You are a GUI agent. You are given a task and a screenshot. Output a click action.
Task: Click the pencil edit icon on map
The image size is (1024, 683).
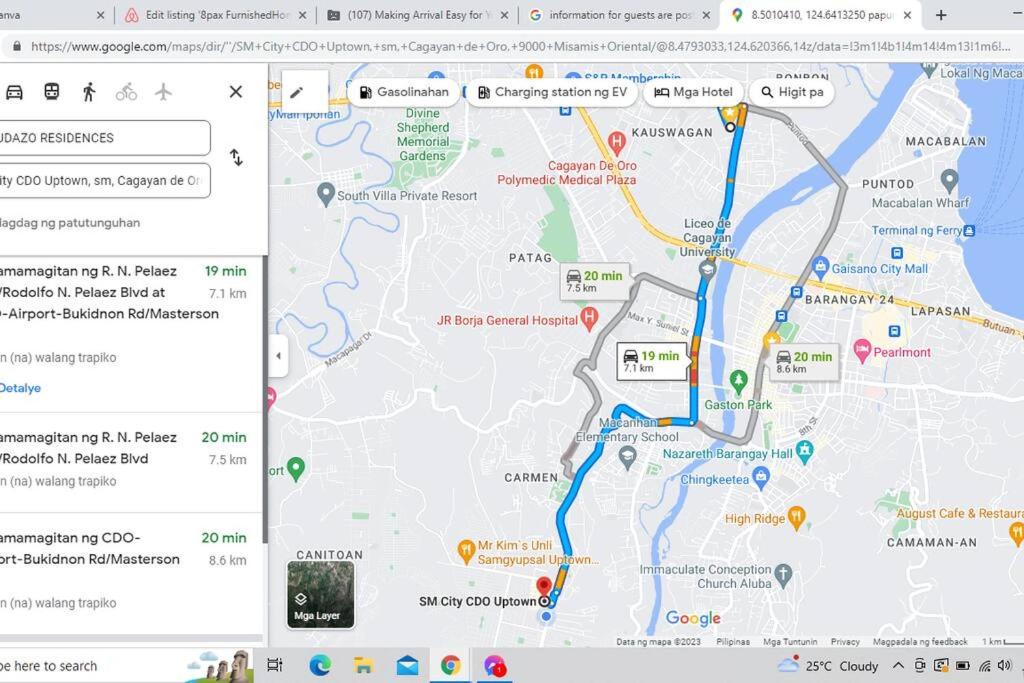click(296, 92)
